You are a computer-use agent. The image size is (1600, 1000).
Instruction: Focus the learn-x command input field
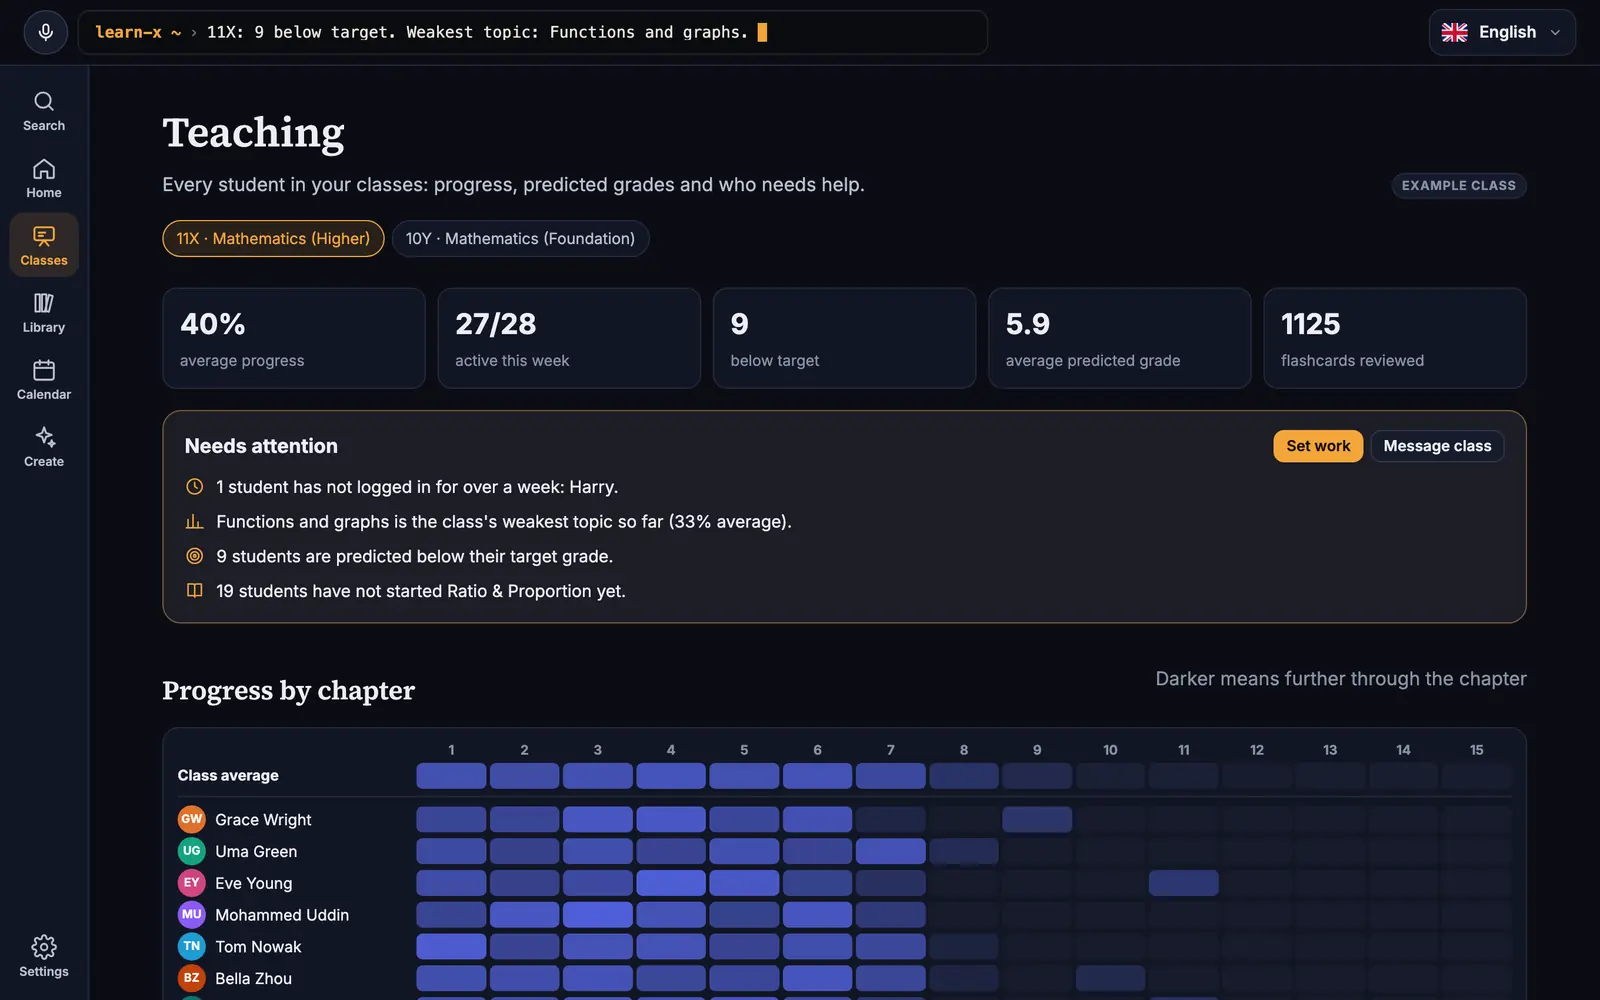(x=532, y=32)
